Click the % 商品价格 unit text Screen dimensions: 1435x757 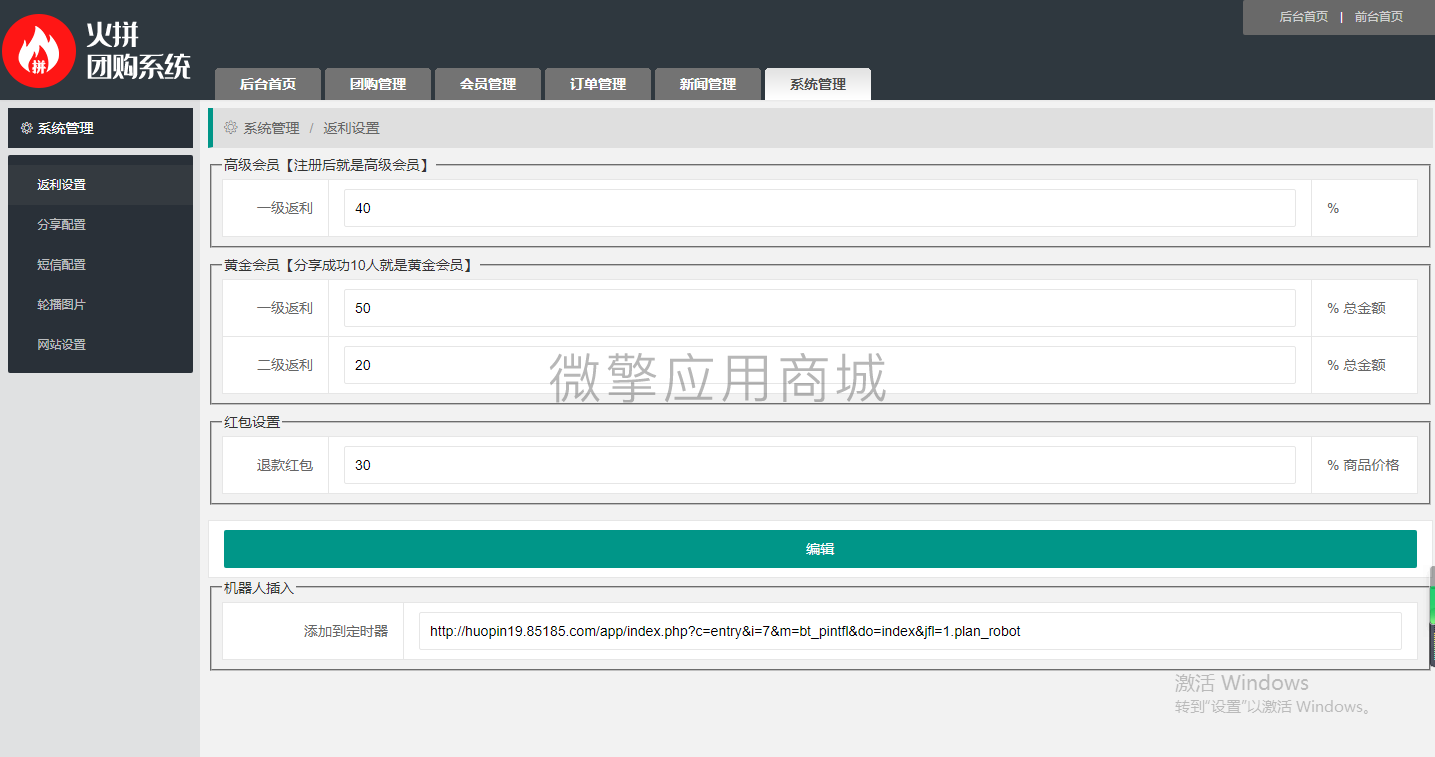point(1363,465)
